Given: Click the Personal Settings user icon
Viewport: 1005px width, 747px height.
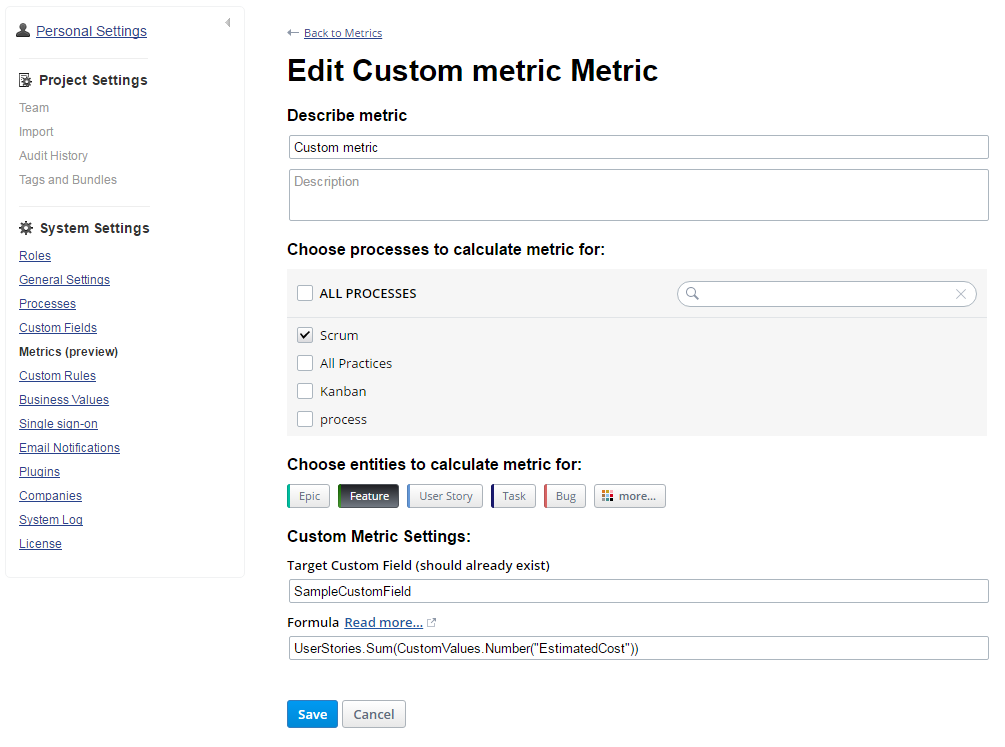Looking at the screenshot, I should [x=23, y=30].
